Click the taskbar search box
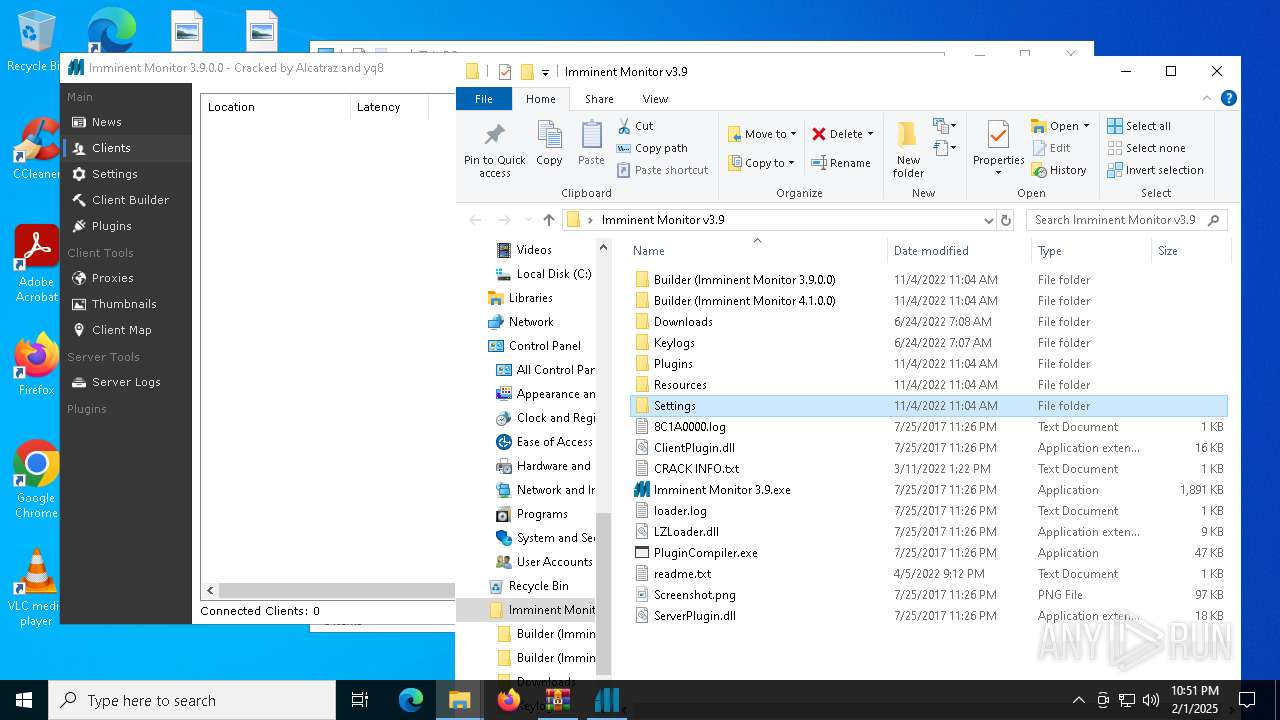 pyautogui.click(x=192, y=701)
